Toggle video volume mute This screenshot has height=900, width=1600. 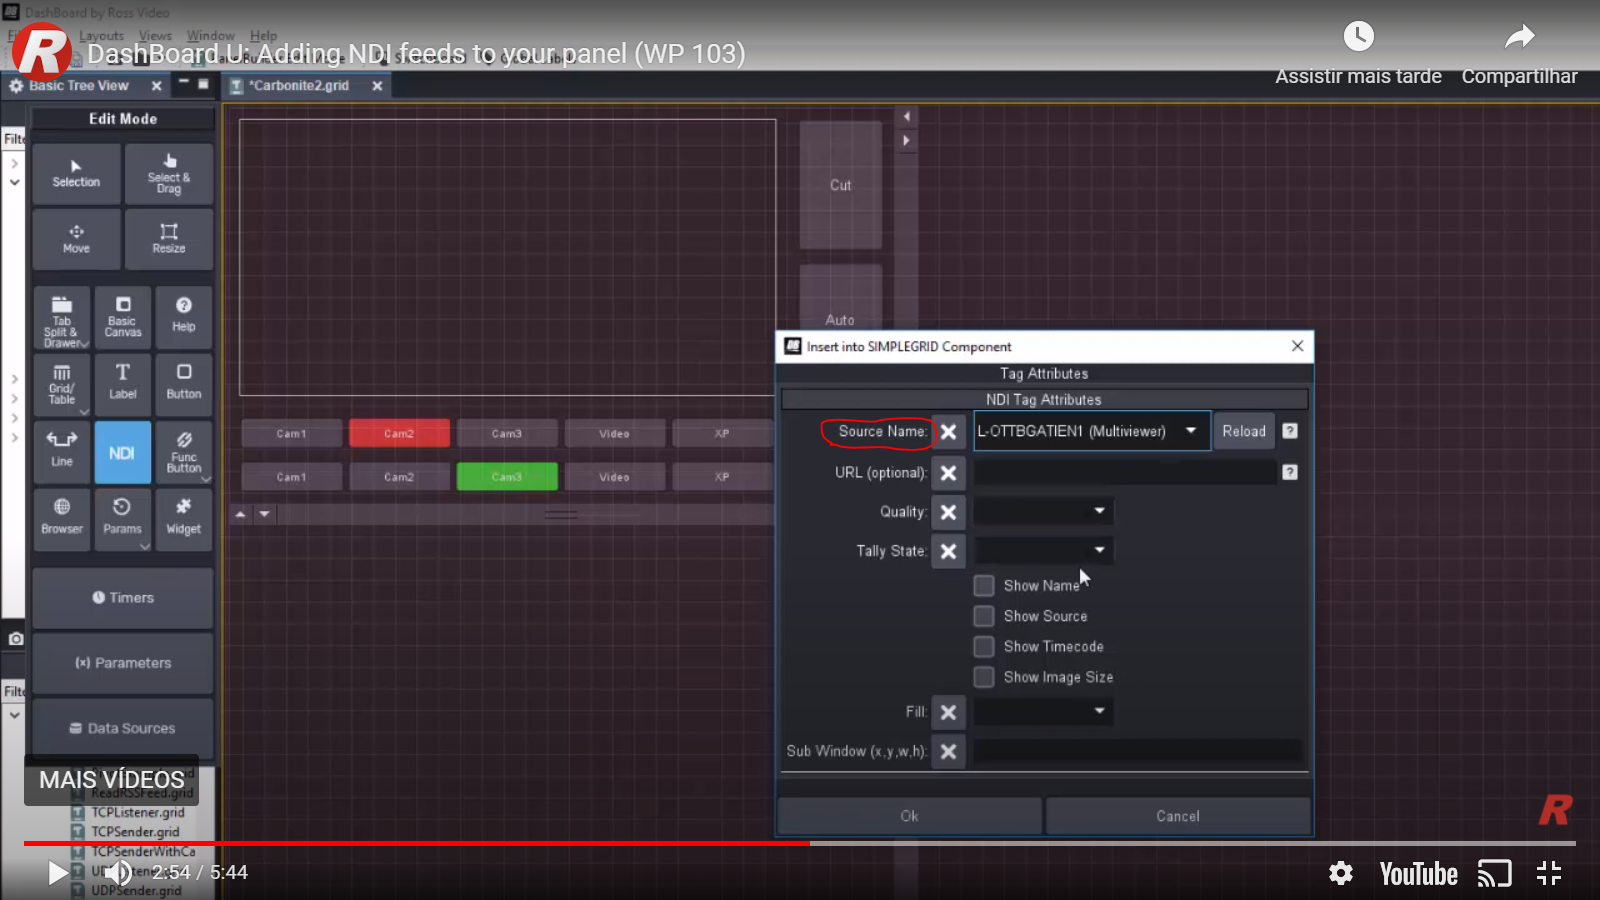(118, 873)
